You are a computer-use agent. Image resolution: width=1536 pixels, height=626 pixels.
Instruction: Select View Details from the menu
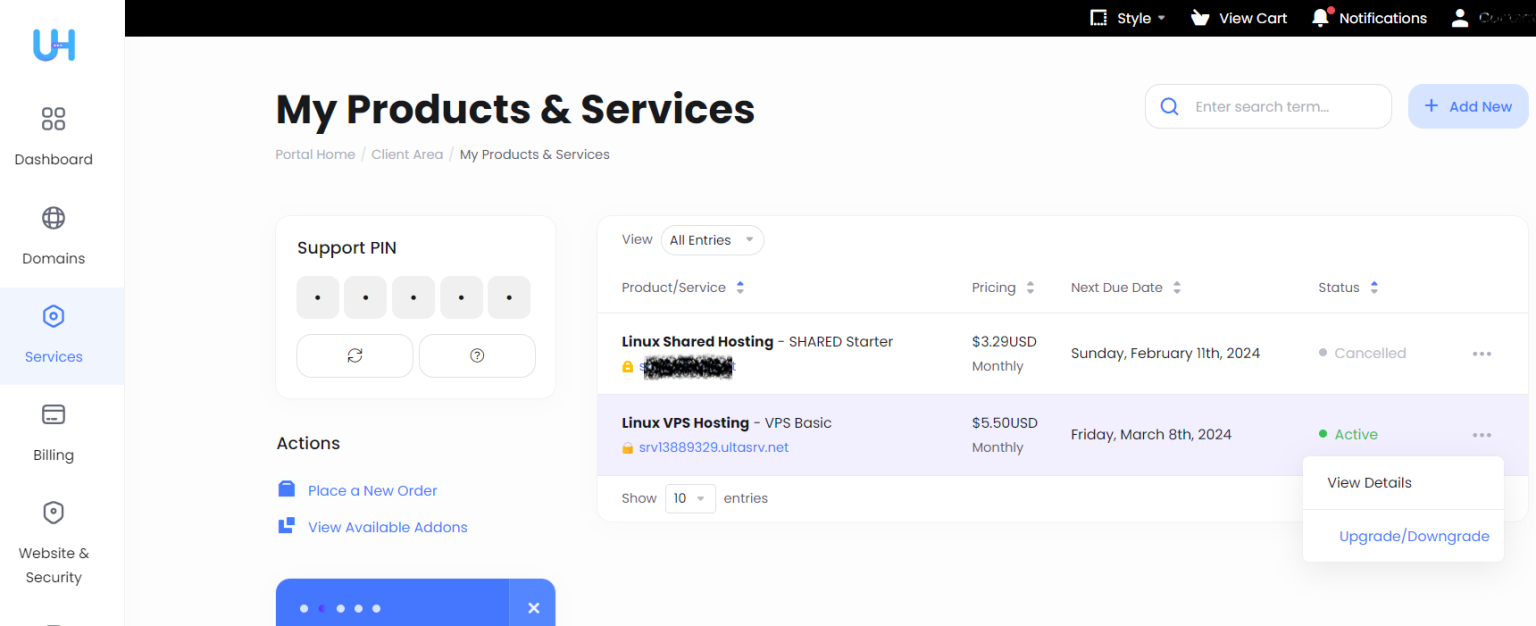(x=1369, y=482)
